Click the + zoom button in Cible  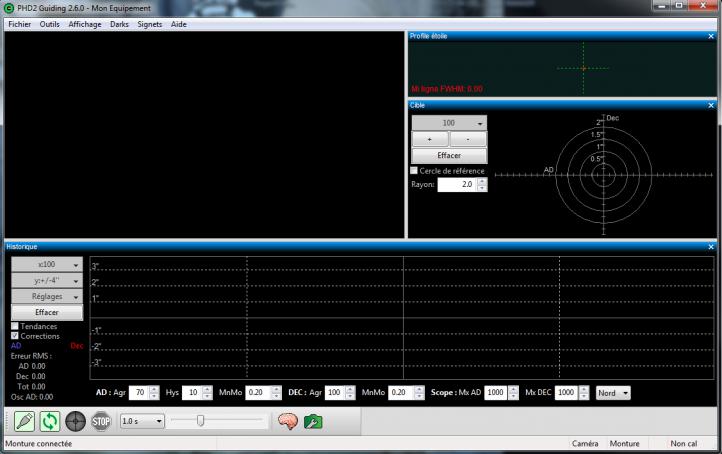click(x=430, y=139)
